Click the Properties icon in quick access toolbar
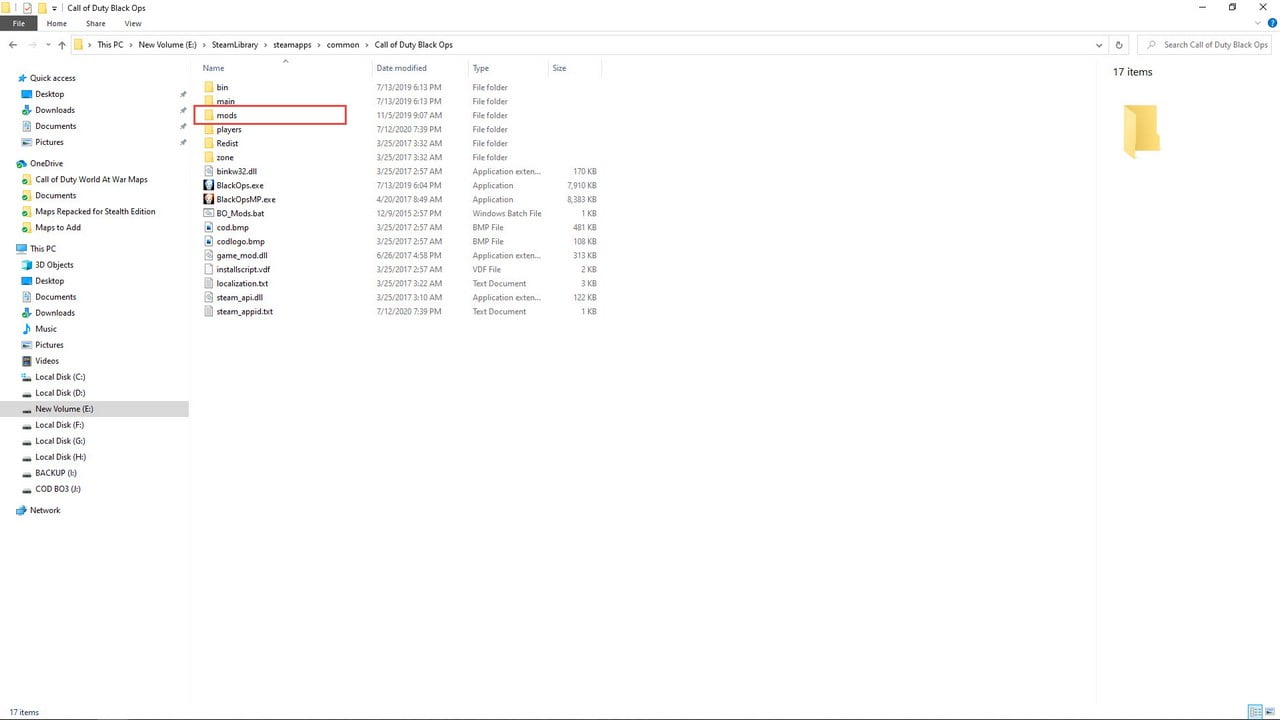 coord(27,8)
